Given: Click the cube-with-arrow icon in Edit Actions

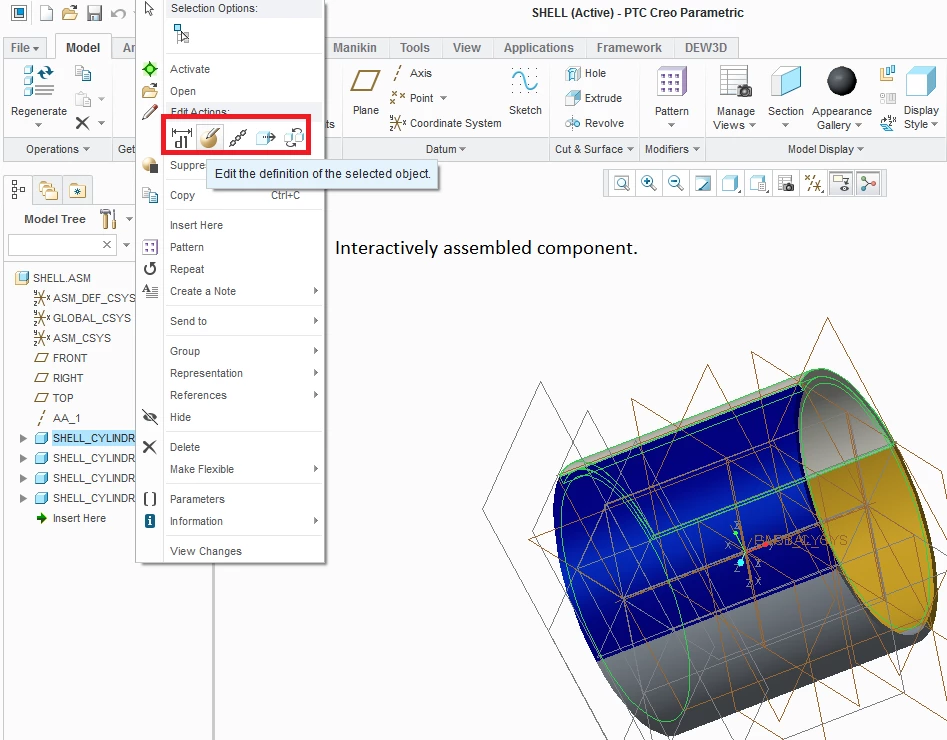Looking at the screenshot, I should [266, 138].
